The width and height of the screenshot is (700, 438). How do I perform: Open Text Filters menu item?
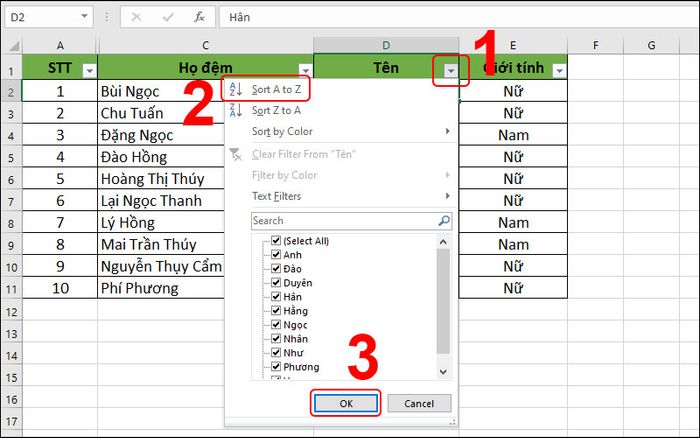341,196
